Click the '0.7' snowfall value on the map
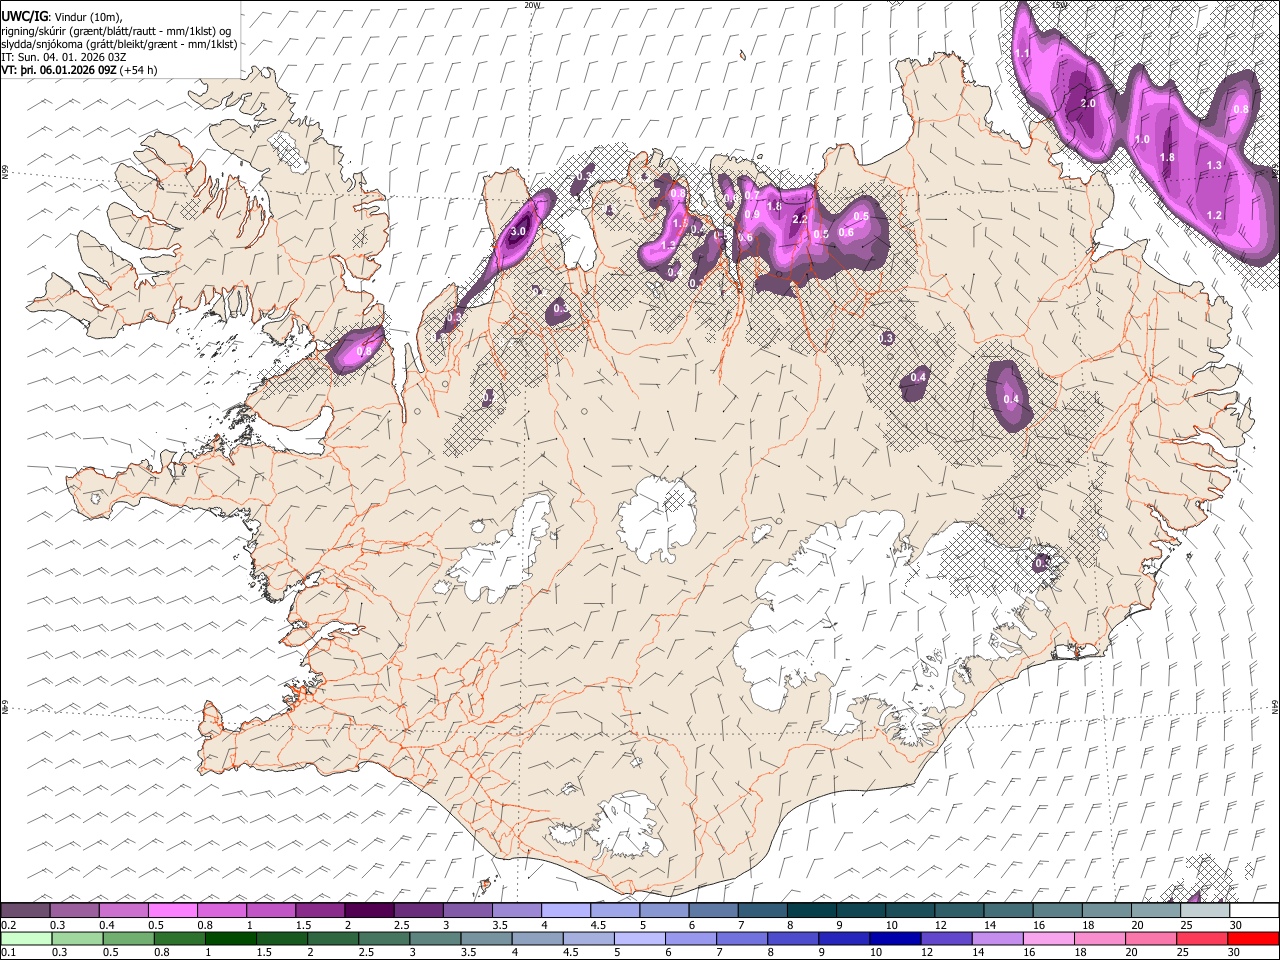Viewport: 1280px width, 960px height. coord(753,194)
